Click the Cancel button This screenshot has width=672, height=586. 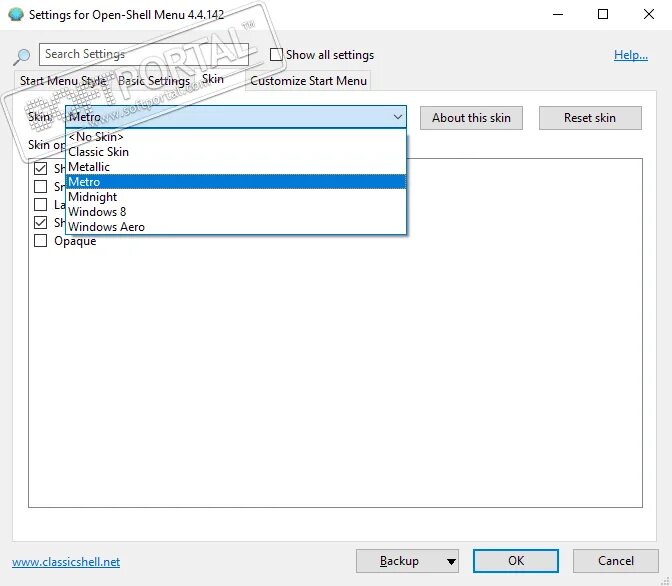tap(615, 561)
